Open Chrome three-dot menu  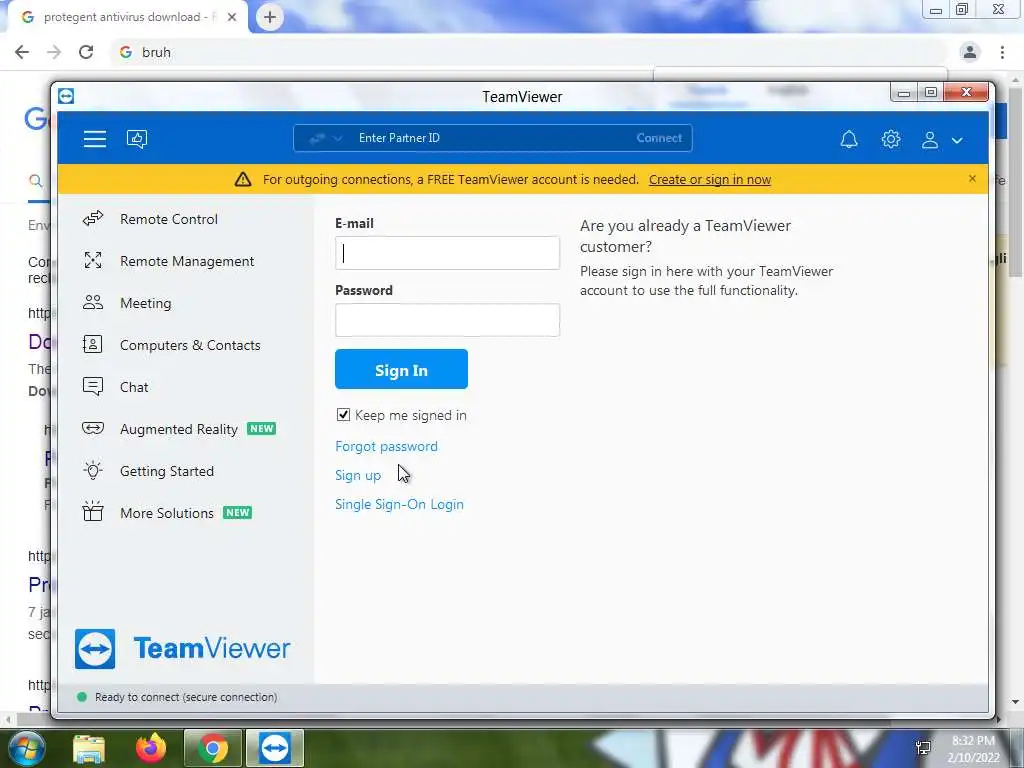tap(1002, 52)
